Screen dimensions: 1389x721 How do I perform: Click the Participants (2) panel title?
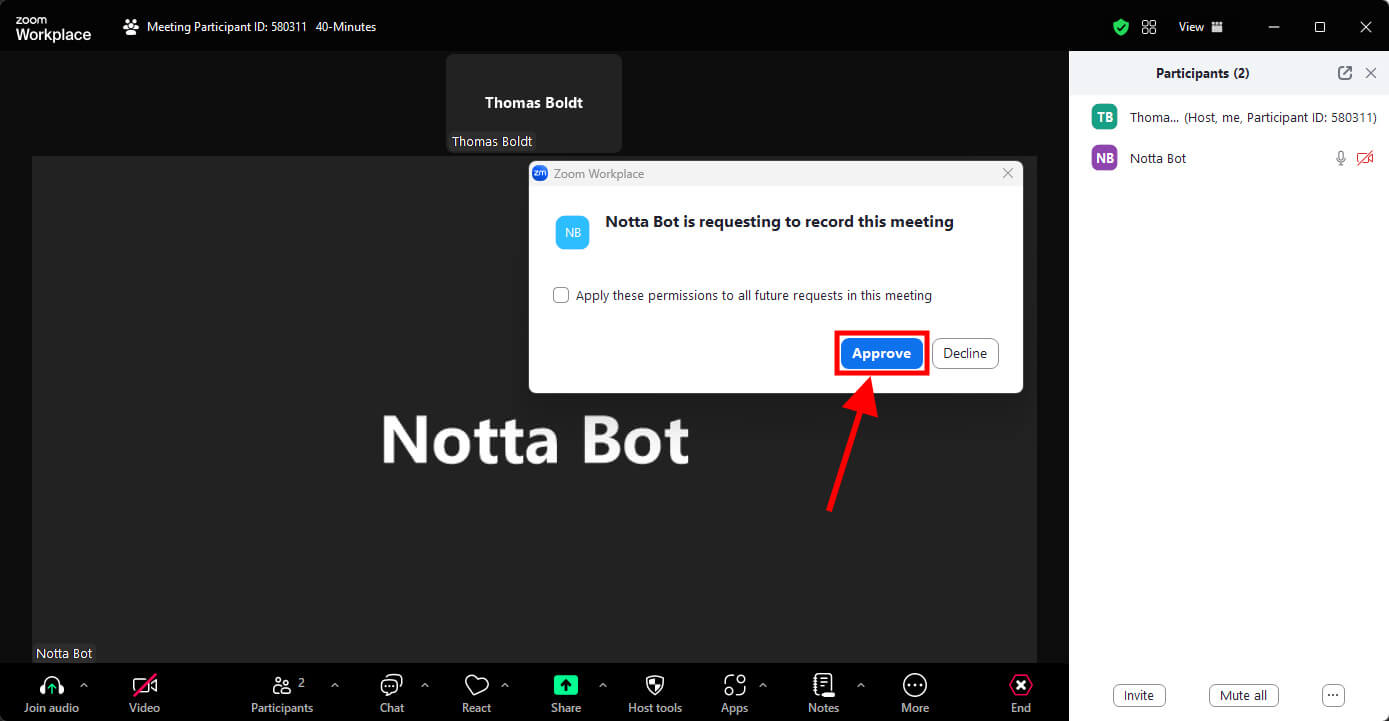[1202, 73]
